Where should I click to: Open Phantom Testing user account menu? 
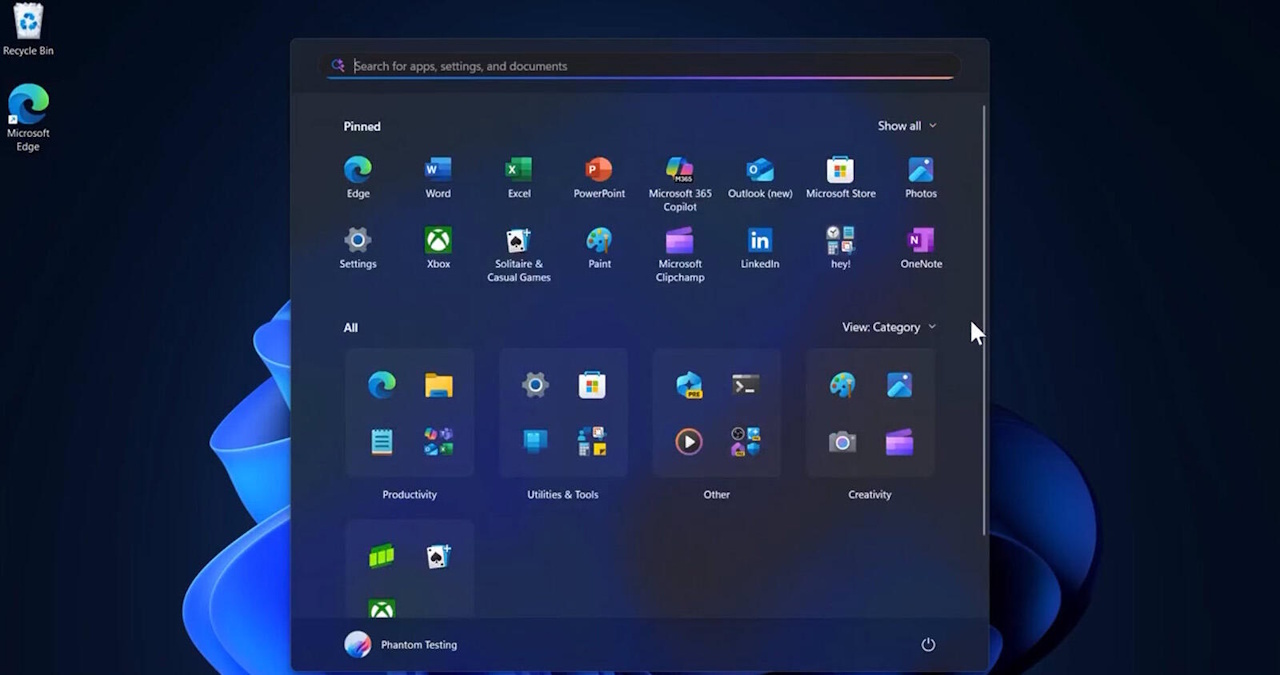[x=401, y=645]
